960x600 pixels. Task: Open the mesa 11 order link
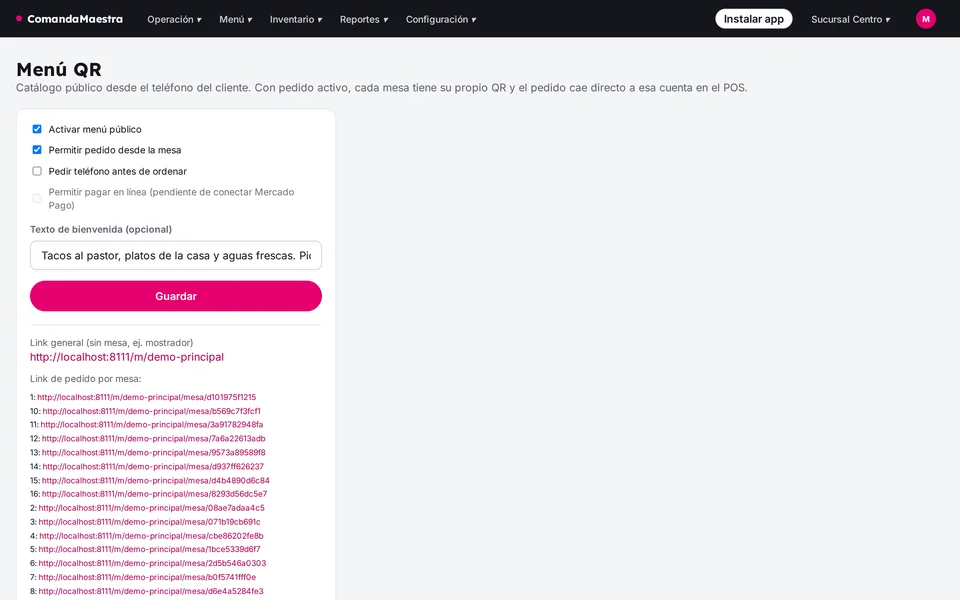pos(152,425)
